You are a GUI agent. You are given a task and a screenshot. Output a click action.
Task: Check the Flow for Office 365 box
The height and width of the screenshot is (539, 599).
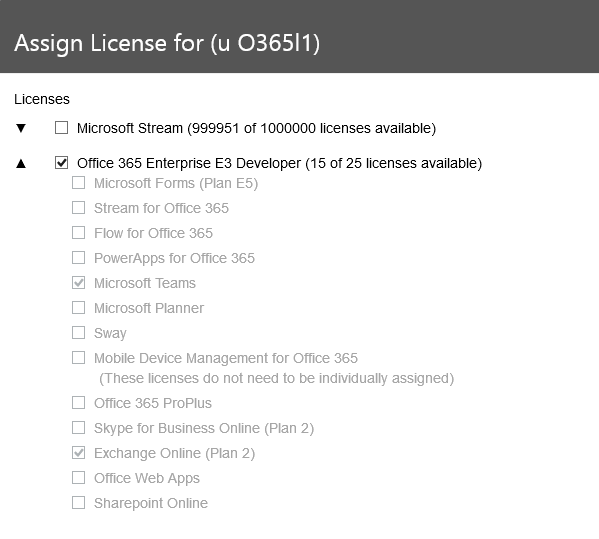79,233
